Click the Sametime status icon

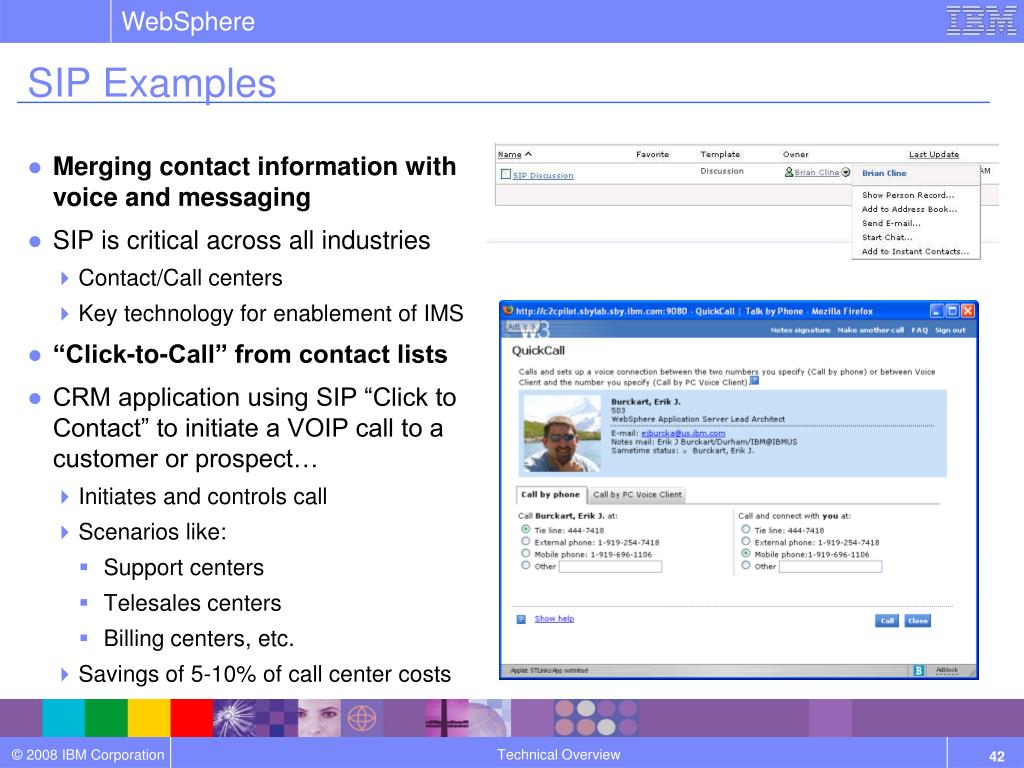(684, 451)
